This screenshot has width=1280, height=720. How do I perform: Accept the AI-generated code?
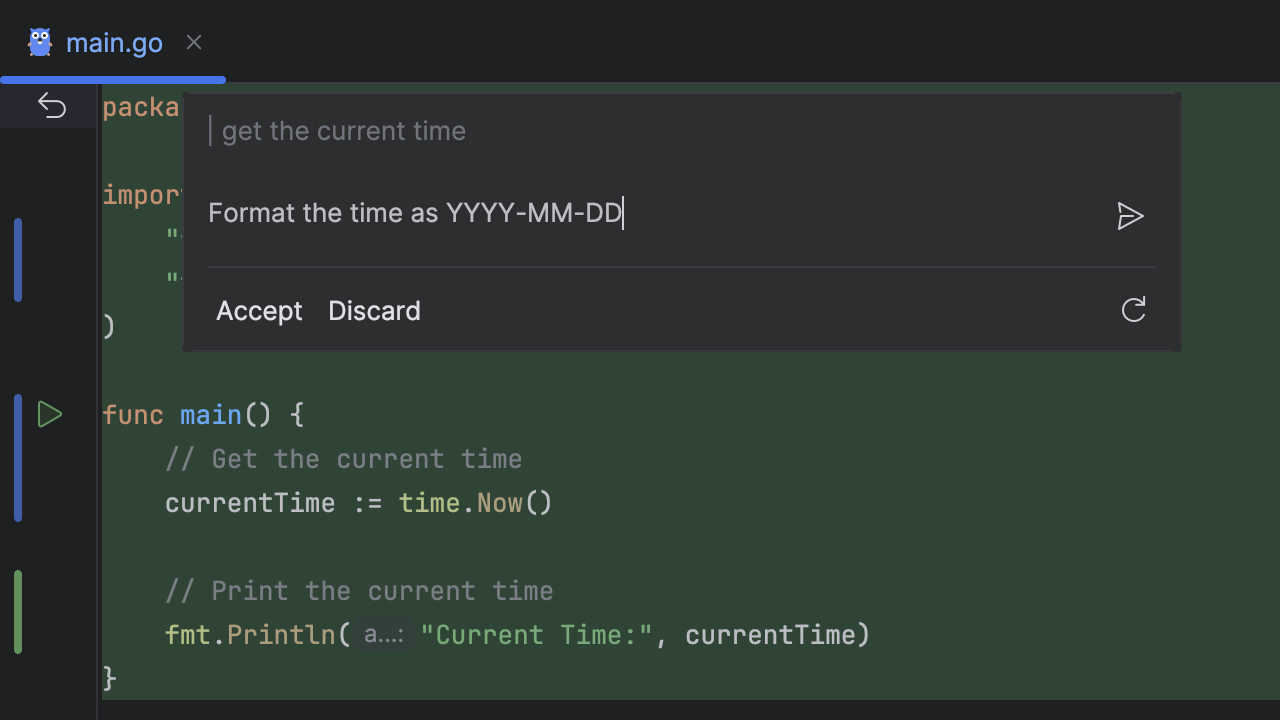pos(259,311)
